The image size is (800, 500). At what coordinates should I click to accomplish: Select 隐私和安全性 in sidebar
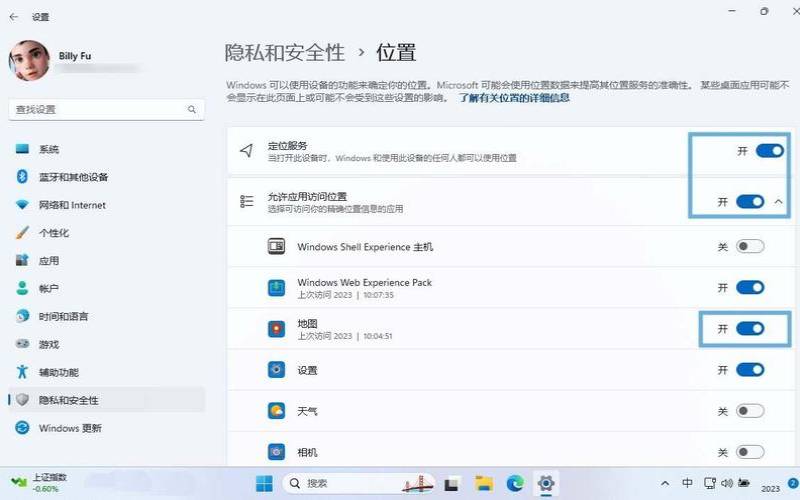[x=106, y=400]
